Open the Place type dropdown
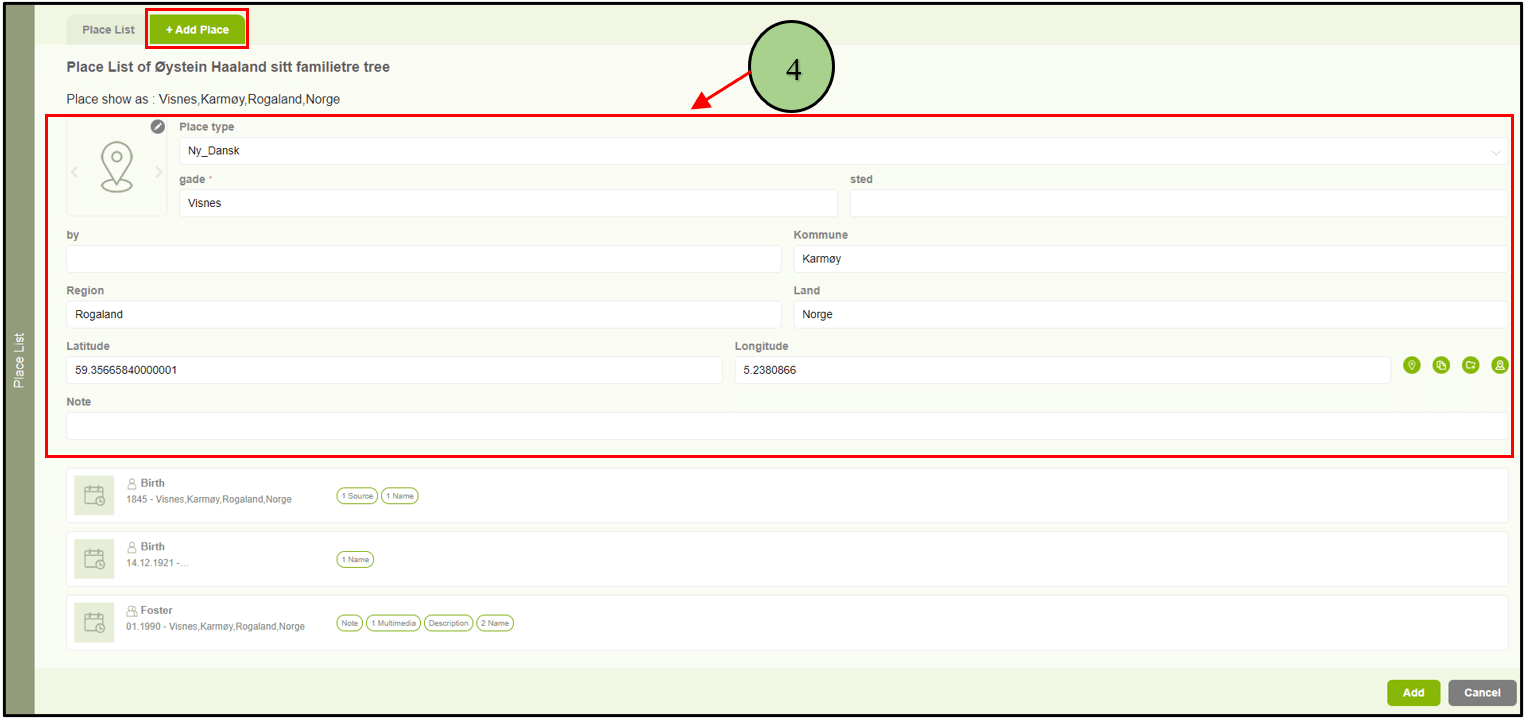This screenshot has width=1528, height=721. (843, 151)
